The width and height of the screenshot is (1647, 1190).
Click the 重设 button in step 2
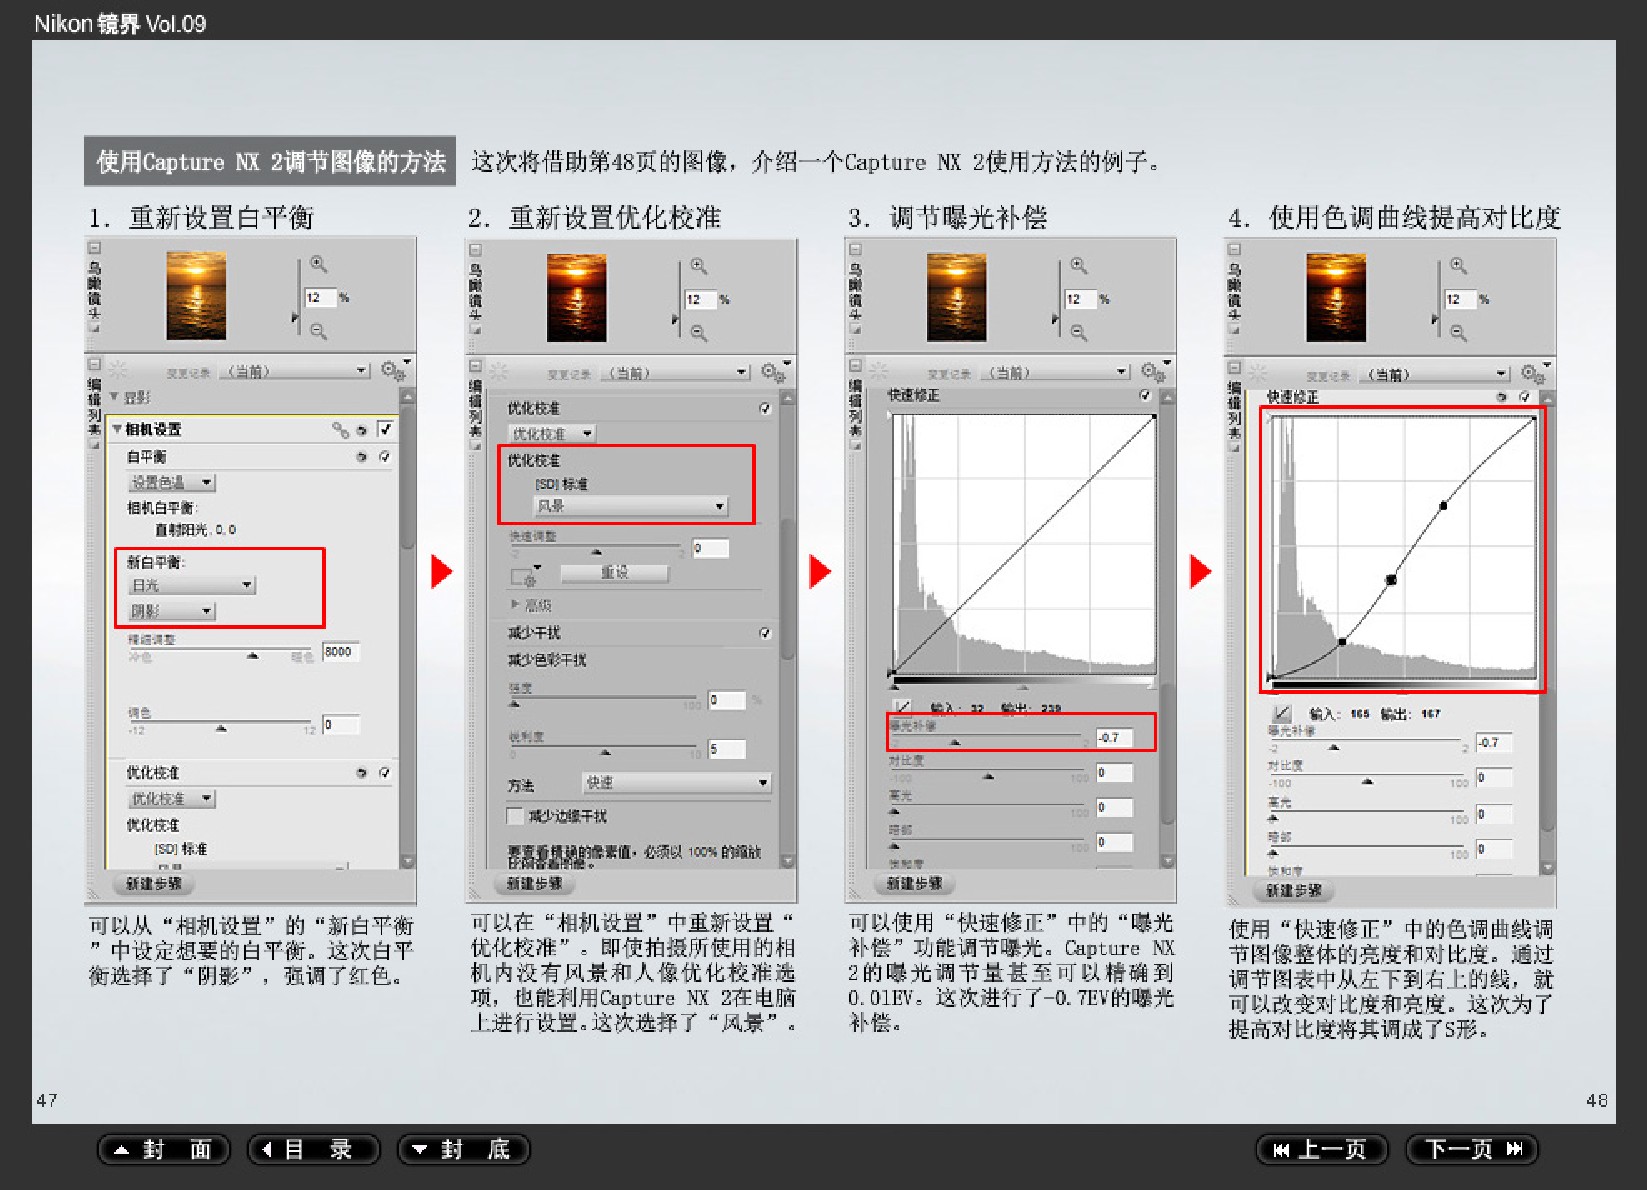[614, 573]
